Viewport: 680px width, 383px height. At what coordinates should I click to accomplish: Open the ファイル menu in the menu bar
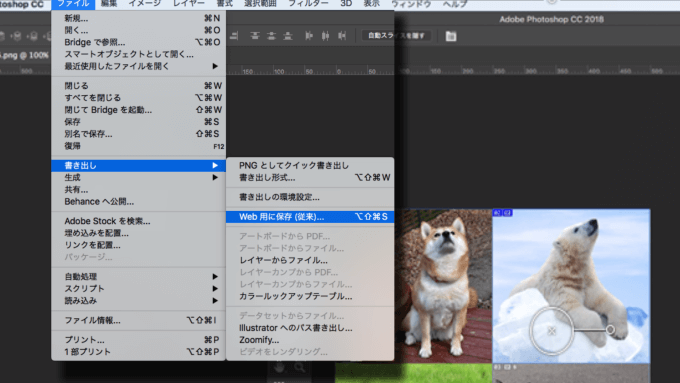(73, 4)
